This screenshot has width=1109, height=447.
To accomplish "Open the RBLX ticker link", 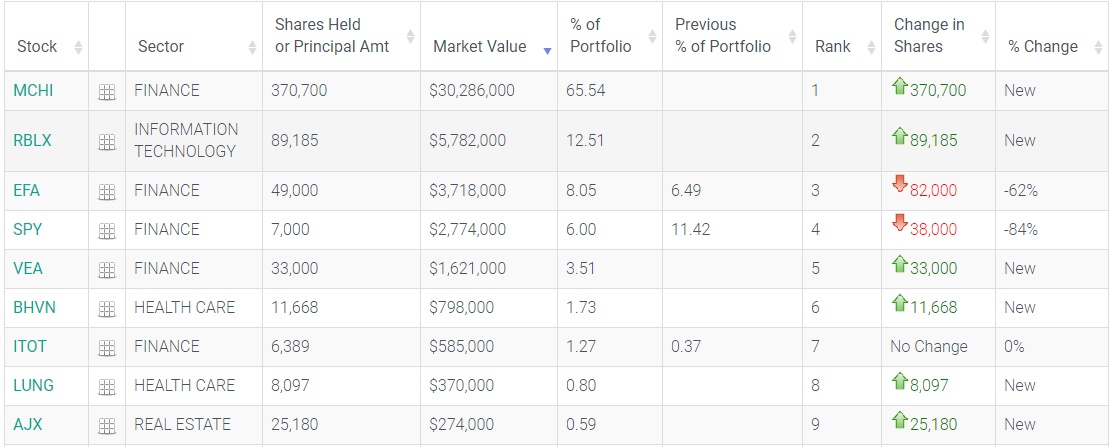I will tap(32, 141).
